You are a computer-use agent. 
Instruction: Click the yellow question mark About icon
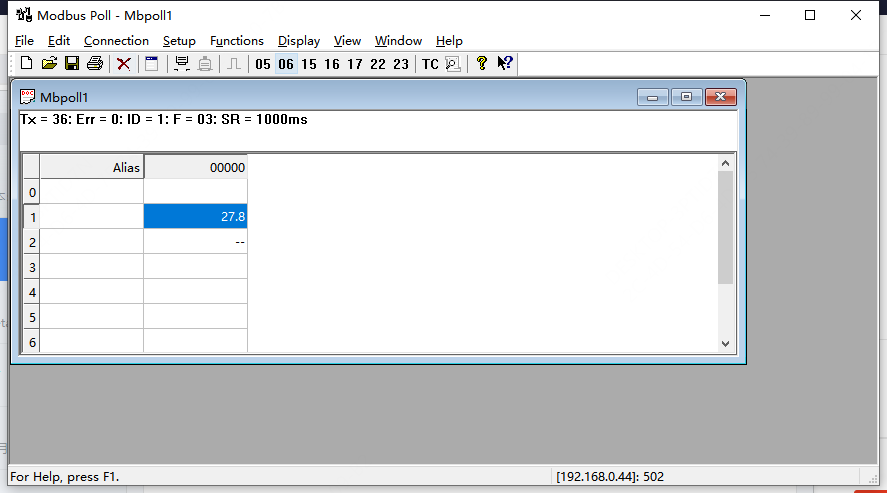pyautogui.click(x=482, y=63)
